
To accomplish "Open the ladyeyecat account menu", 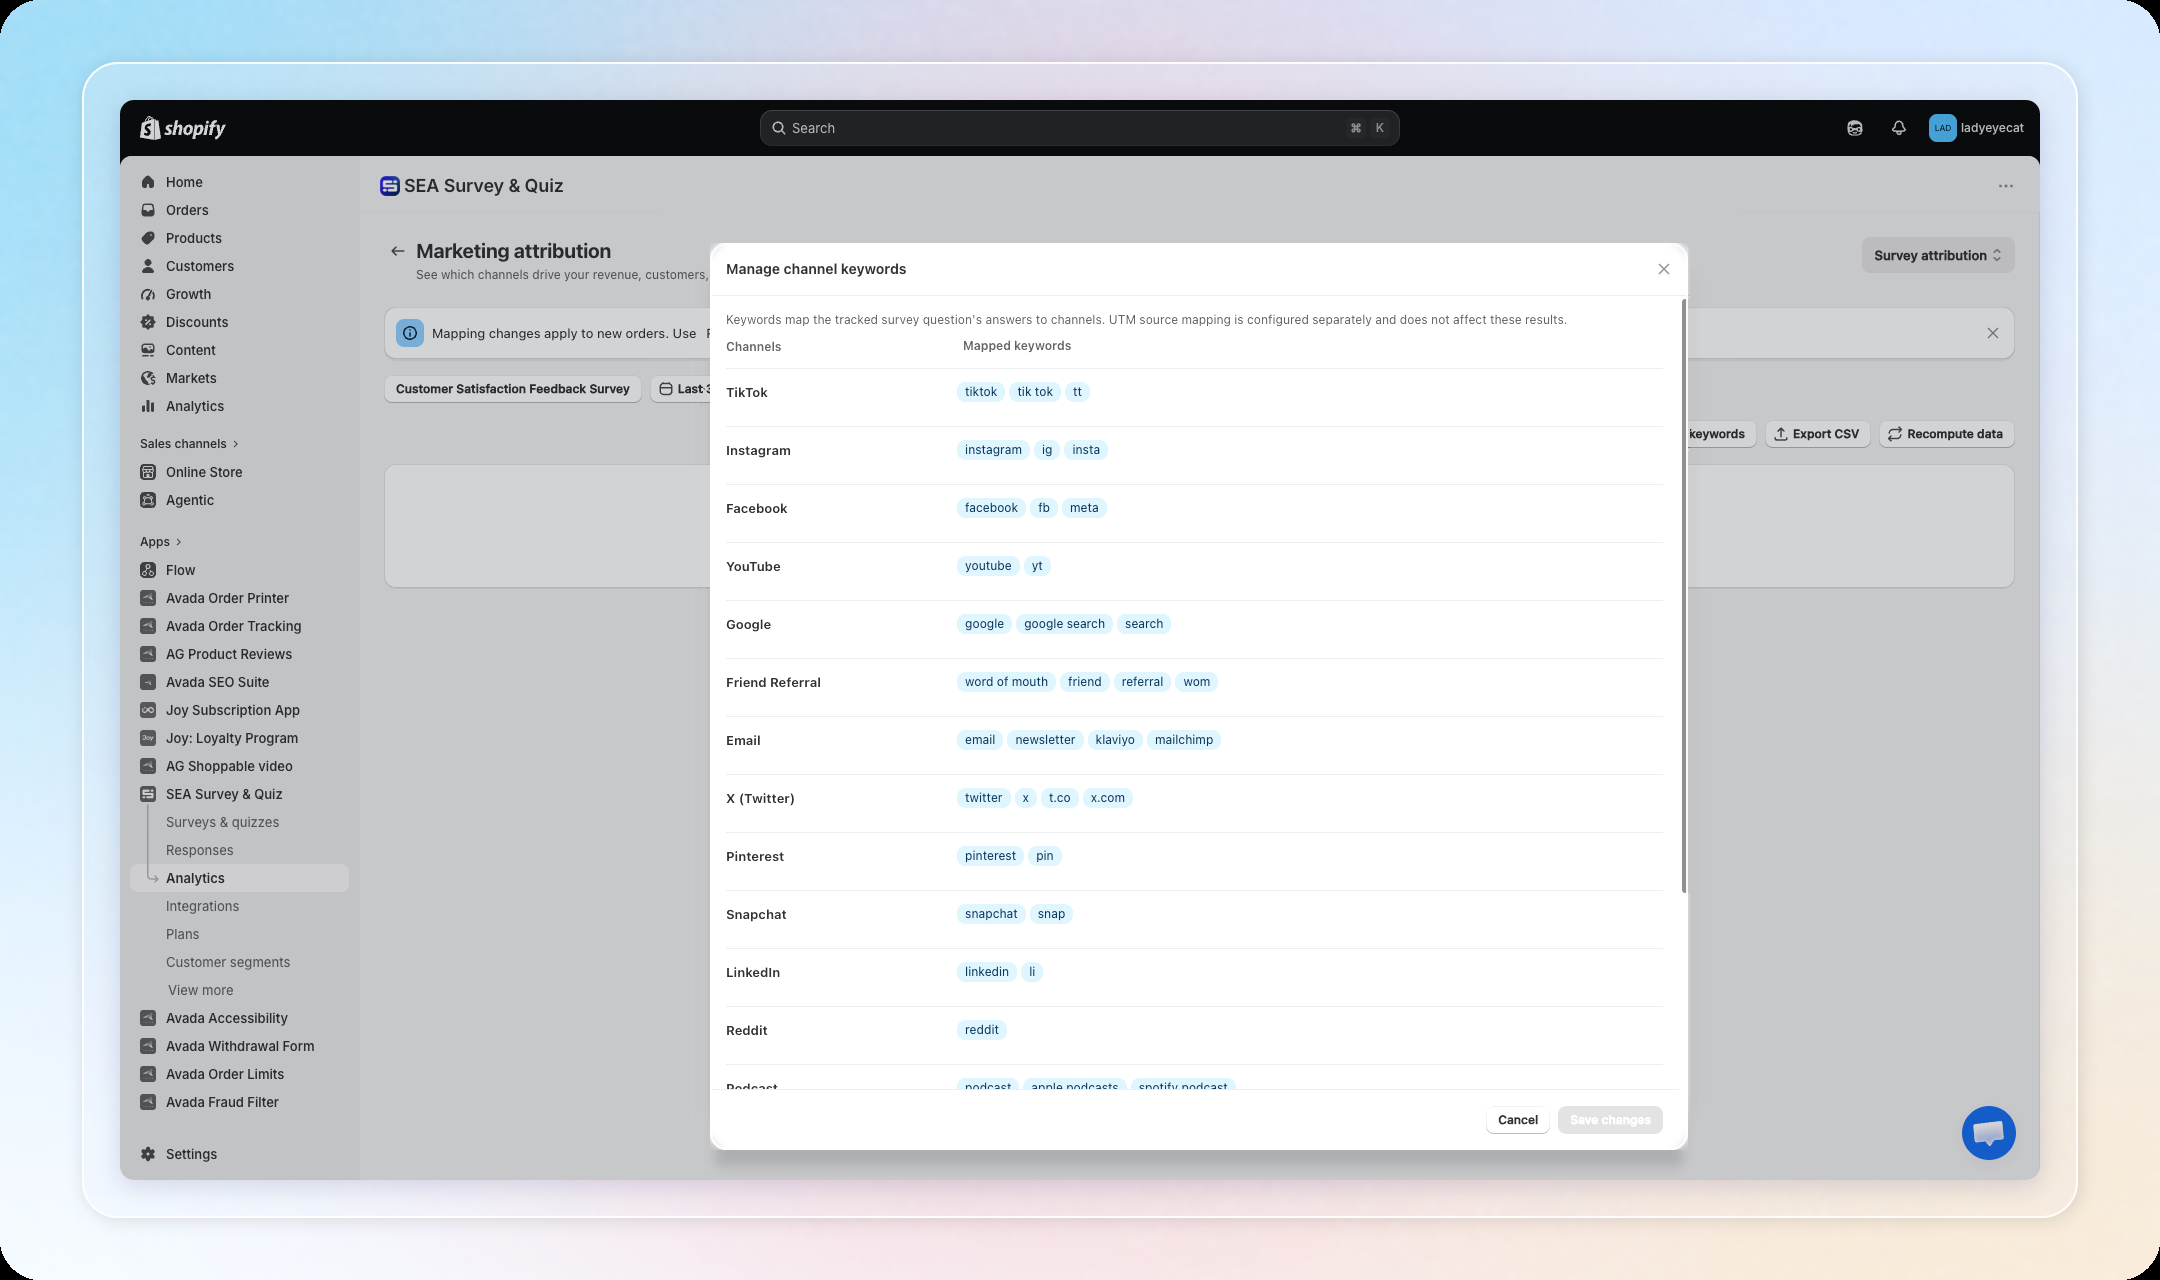I will coord(1977,128).
